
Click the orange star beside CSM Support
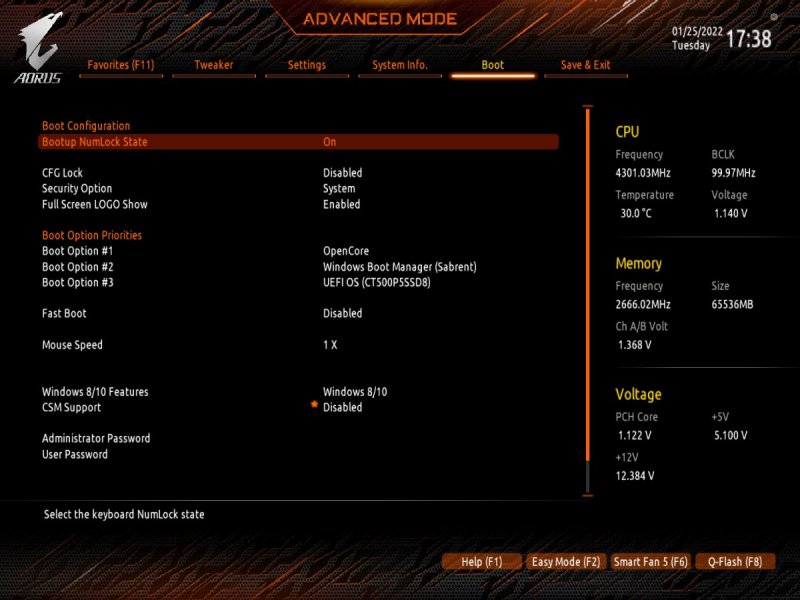314,405
